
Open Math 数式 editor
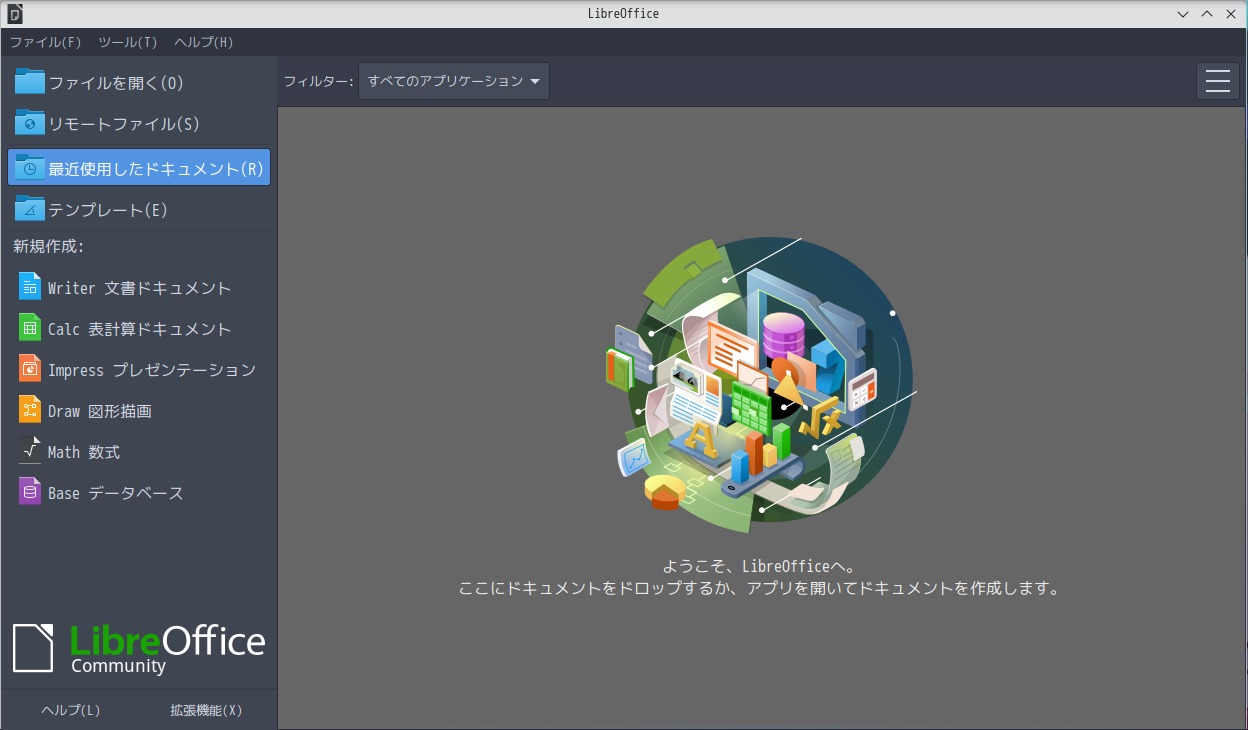click(95, 451)
